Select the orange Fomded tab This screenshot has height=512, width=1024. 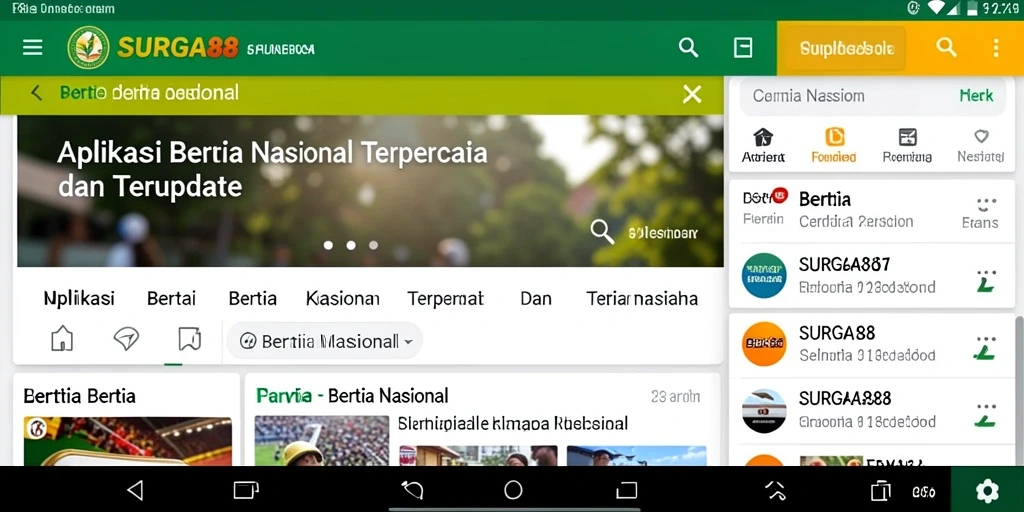[x=834, y=145]
